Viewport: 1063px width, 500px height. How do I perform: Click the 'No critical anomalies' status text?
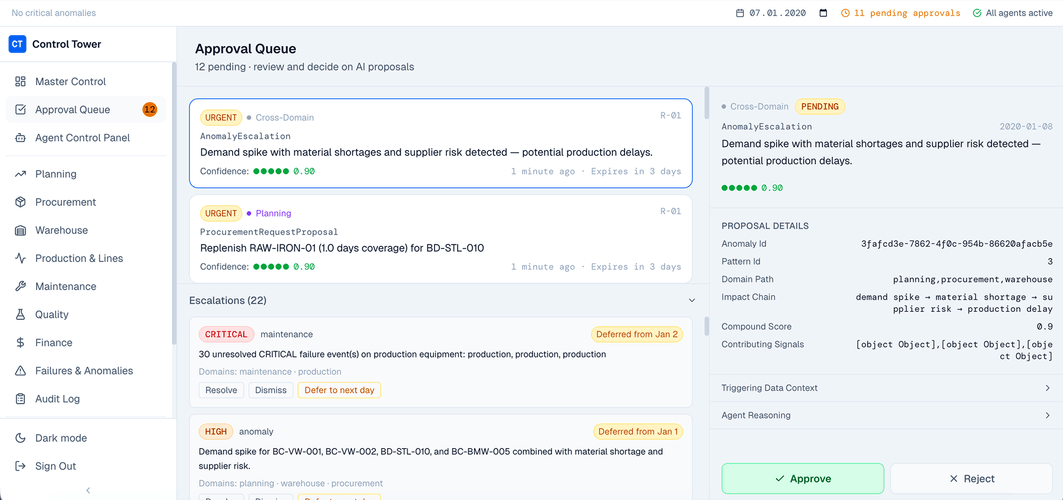pos(54,13)
